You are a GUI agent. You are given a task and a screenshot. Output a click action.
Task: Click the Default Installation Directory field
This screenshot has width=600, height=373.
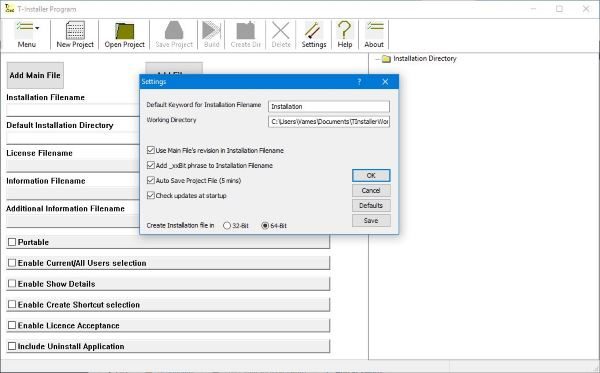coord(73,138)
